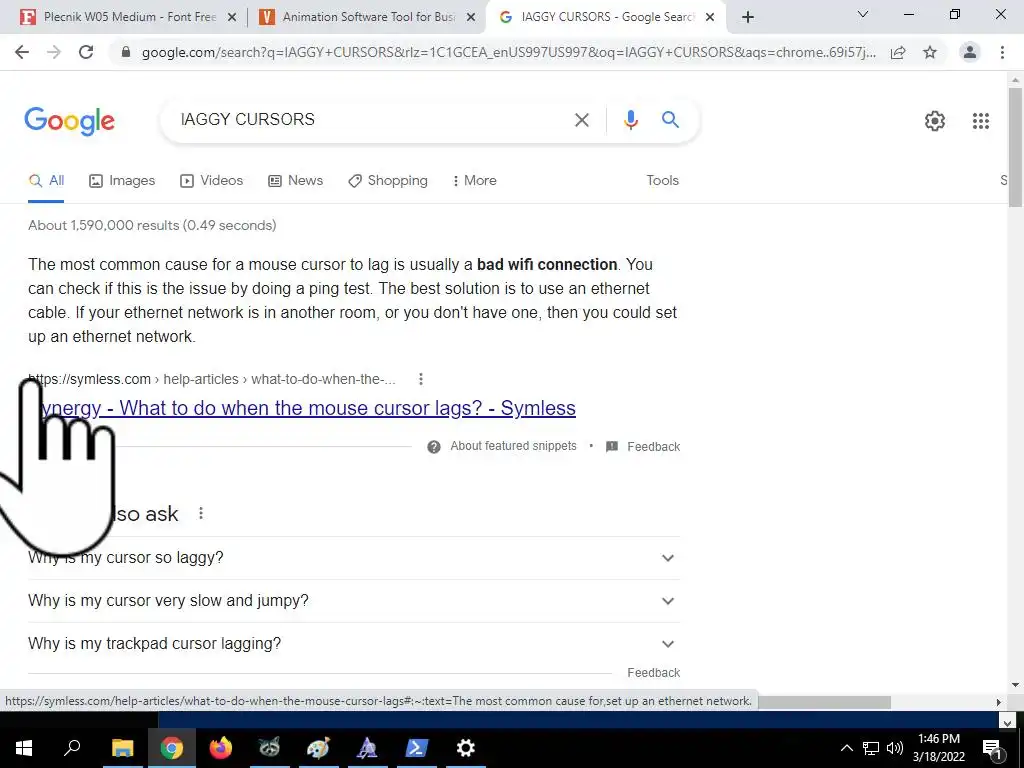The height and width of the screenshot is (768, 1024).
Task: Click About featured snippets link
Action: [513, 446]
